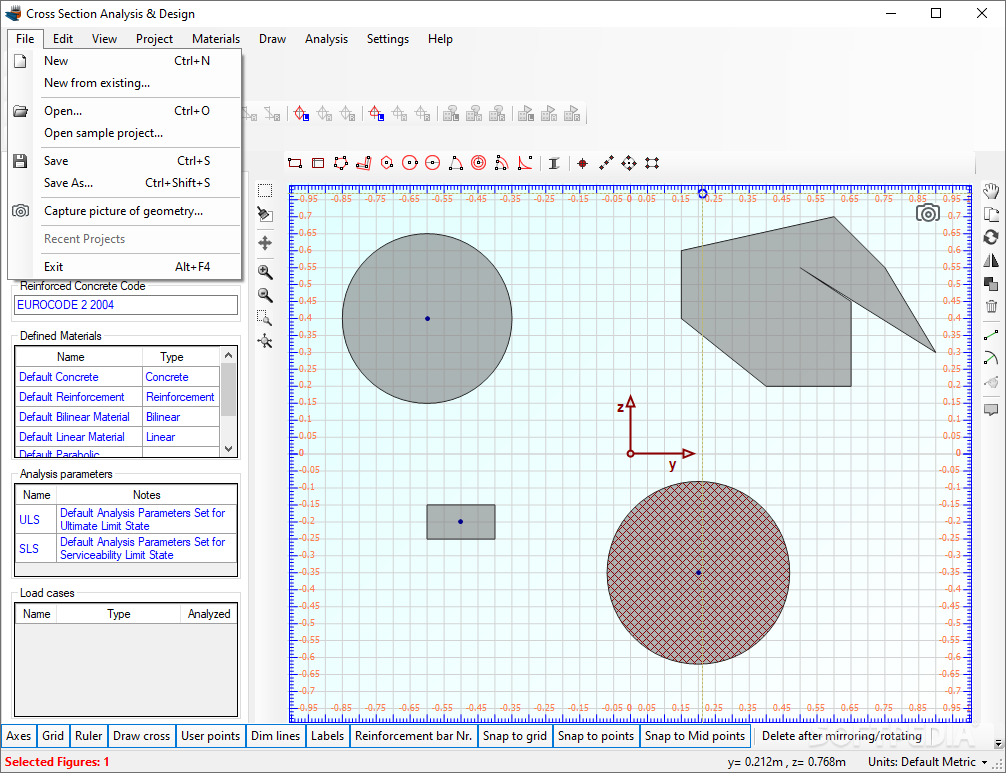
Task: Toggle the Grid display
Action: pos(53,736)
